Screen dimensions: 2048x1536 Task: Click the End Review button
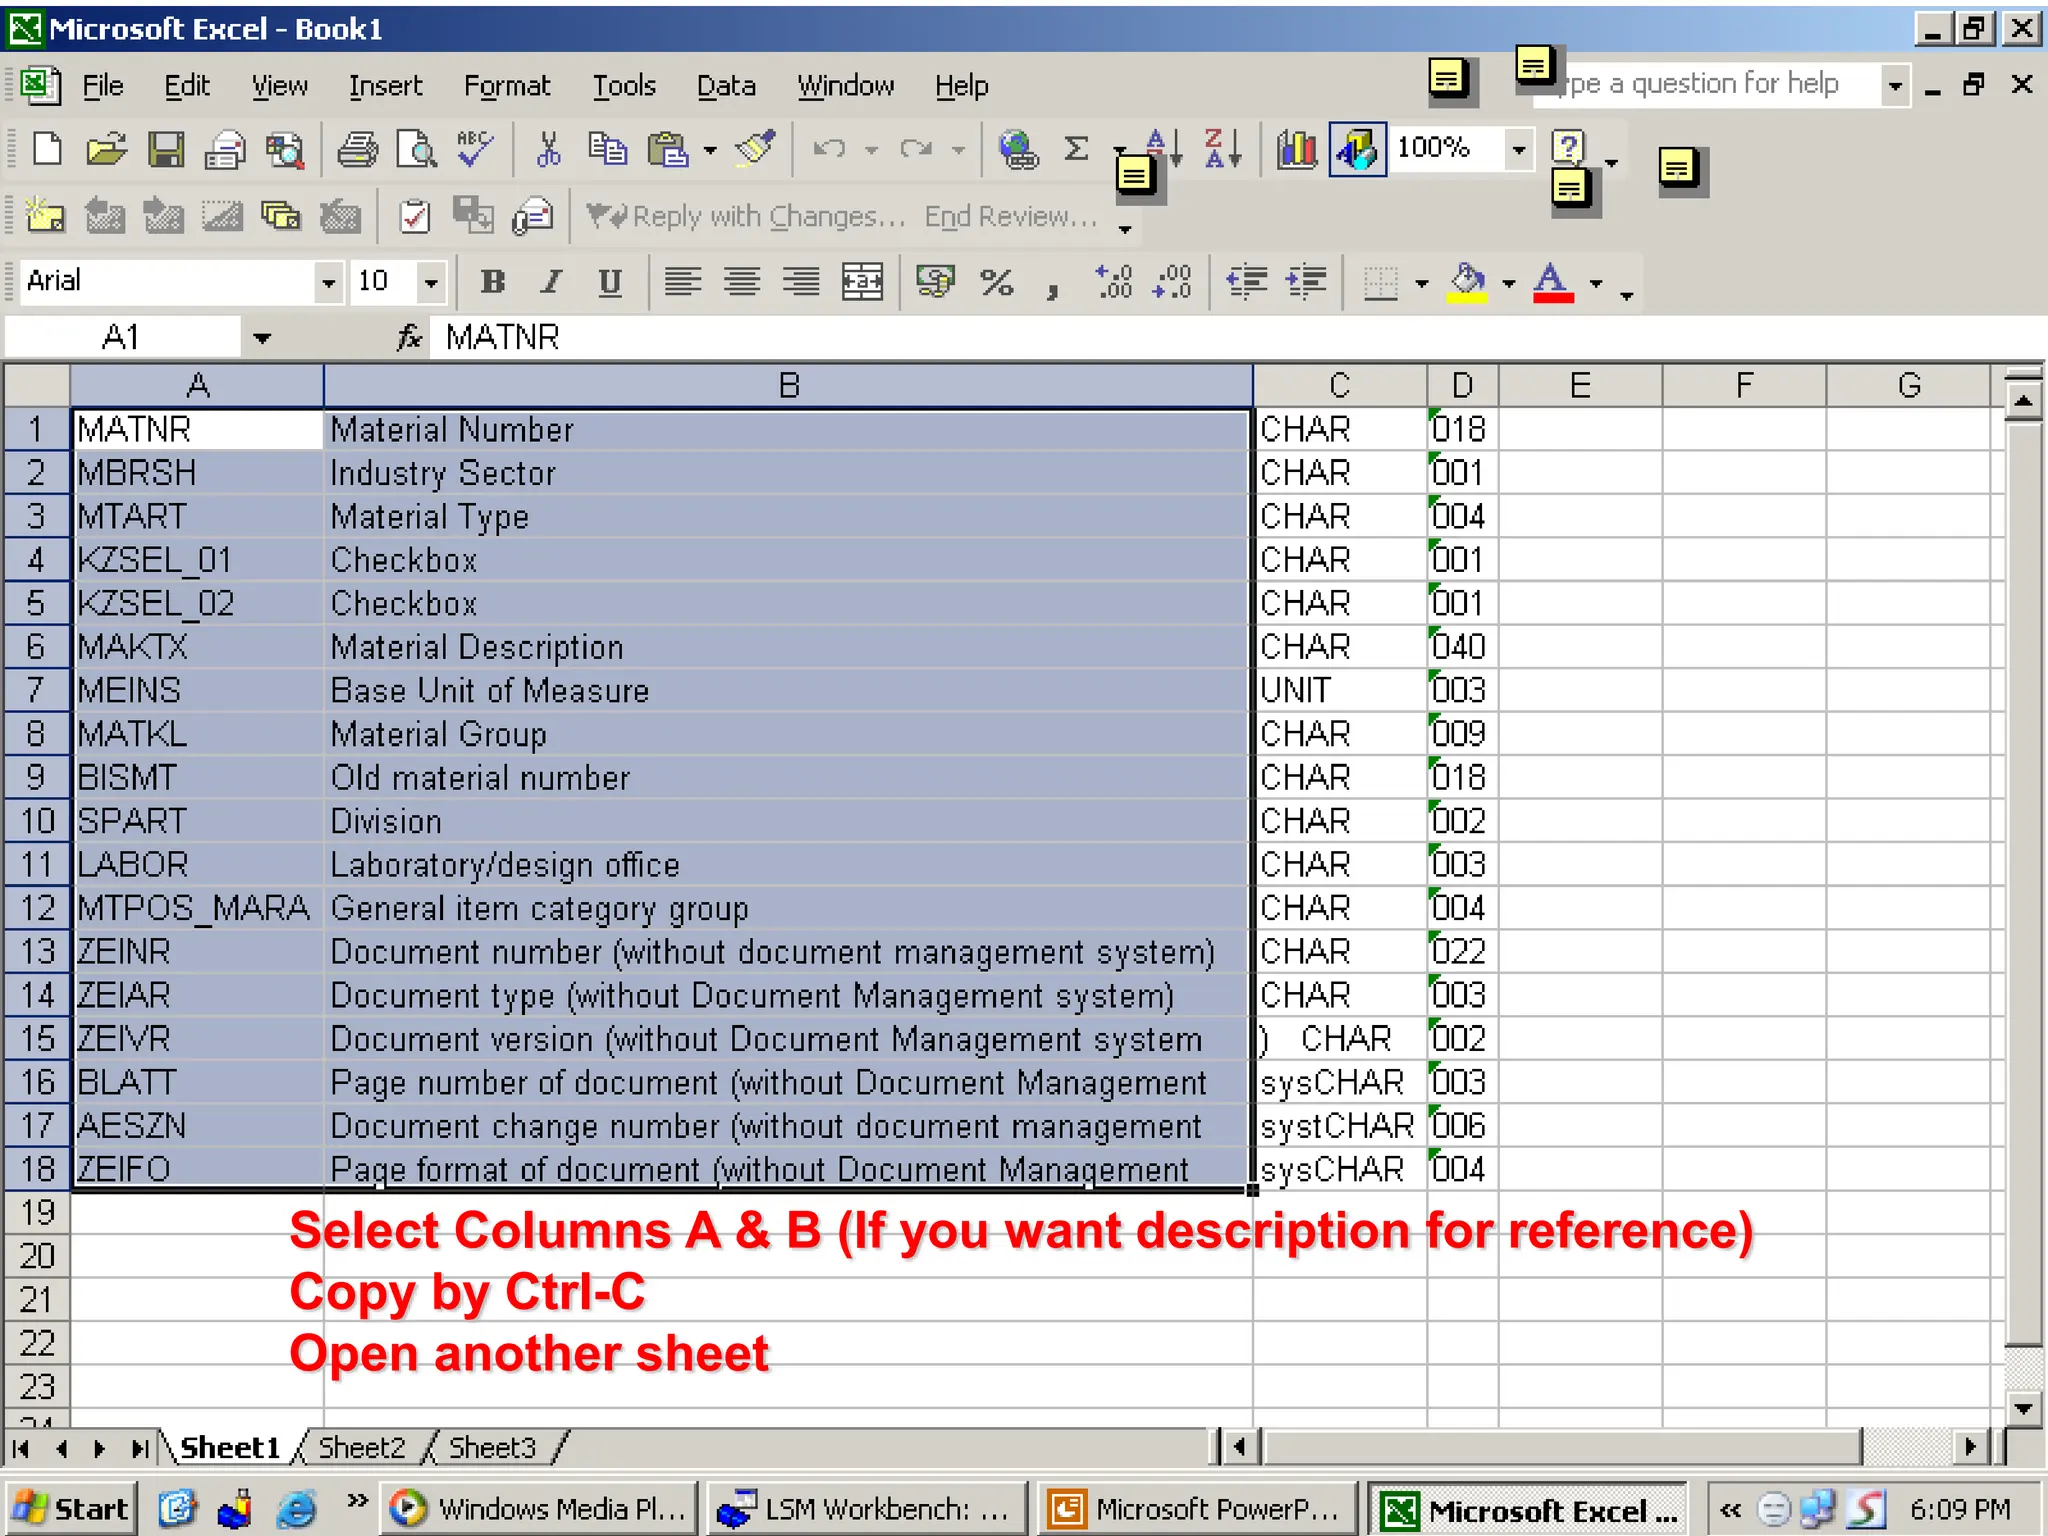(x=1010, y=216)
